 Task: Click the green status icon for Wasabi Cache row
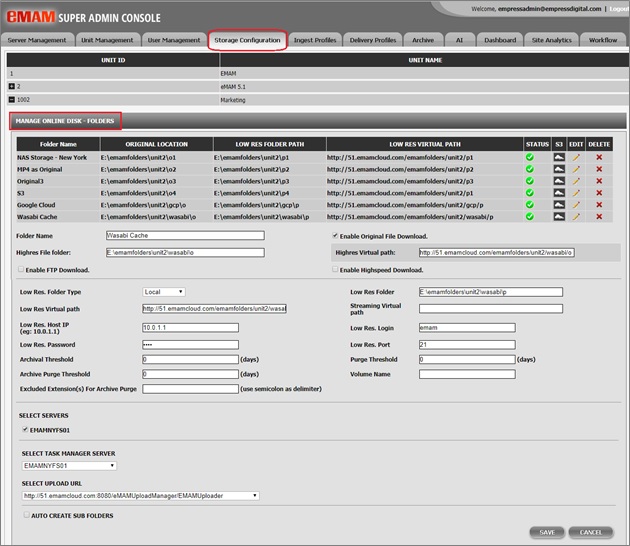point(530,217)
